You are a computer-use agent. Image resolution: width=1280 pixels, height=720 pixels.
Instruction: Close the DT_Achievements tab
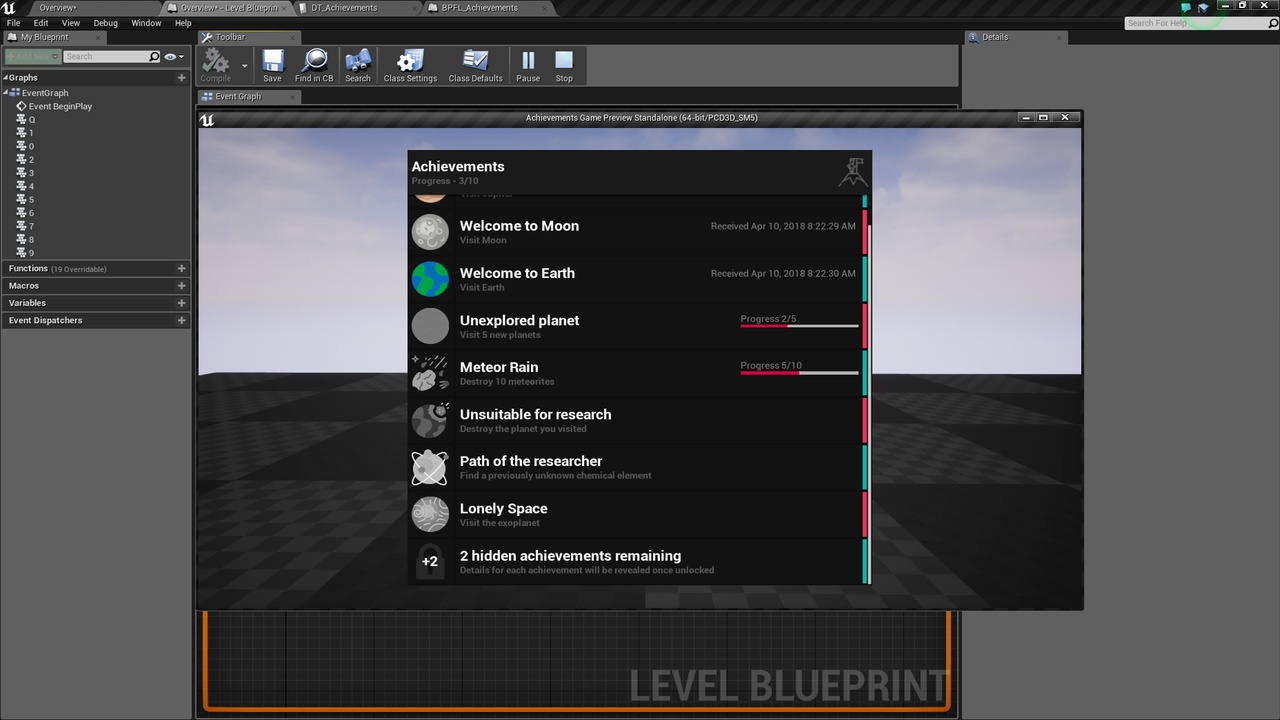point(412,8)
